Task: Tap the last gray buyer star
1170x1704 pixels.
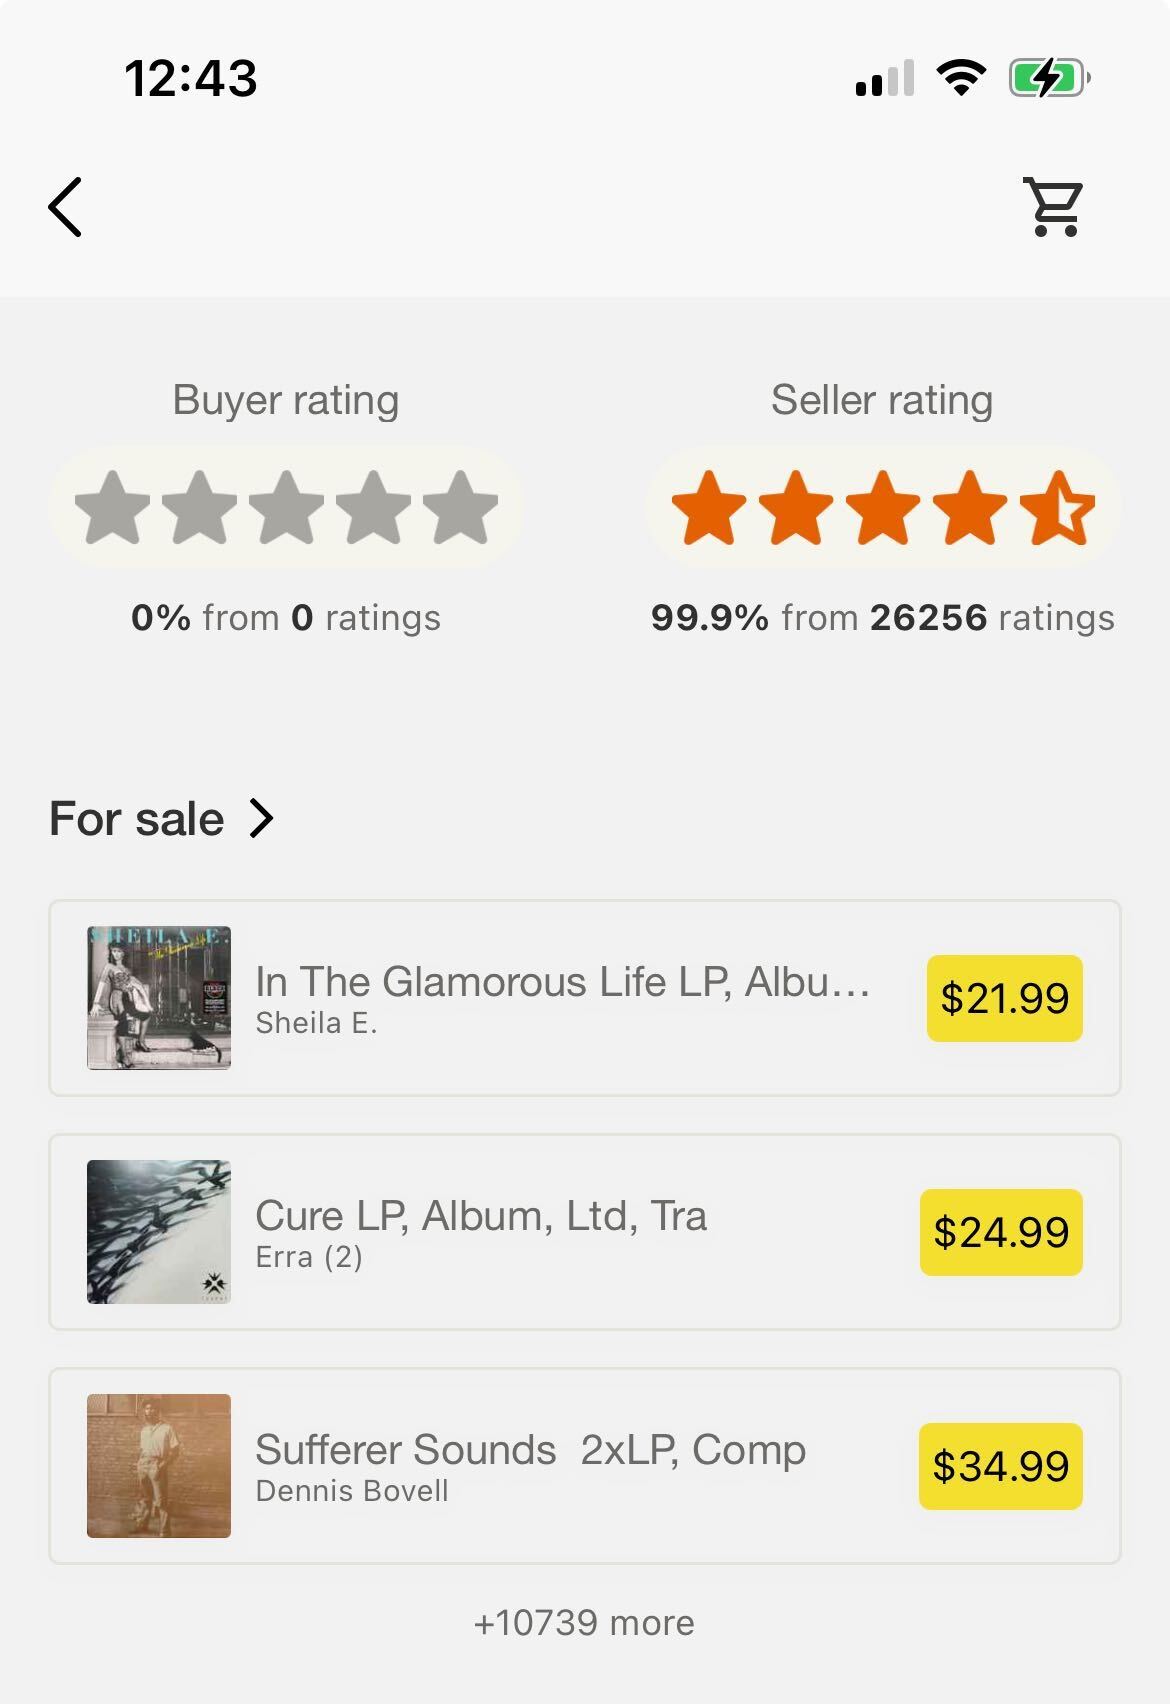Action: (460, 508)
